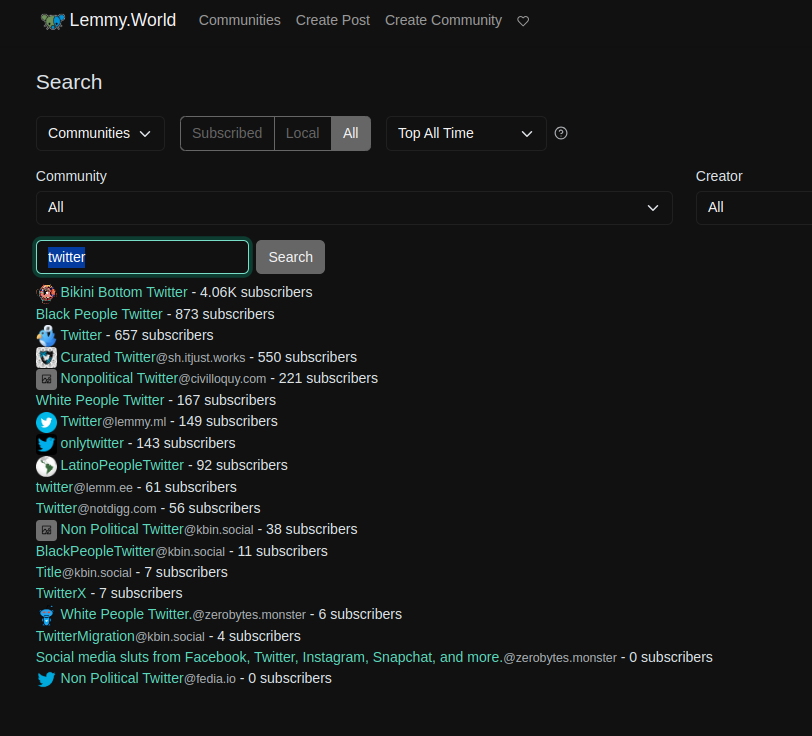The image size is (812, 736).
Task: Open Twitter@lemmy.ml community link
Action: [x=113, y=421]
